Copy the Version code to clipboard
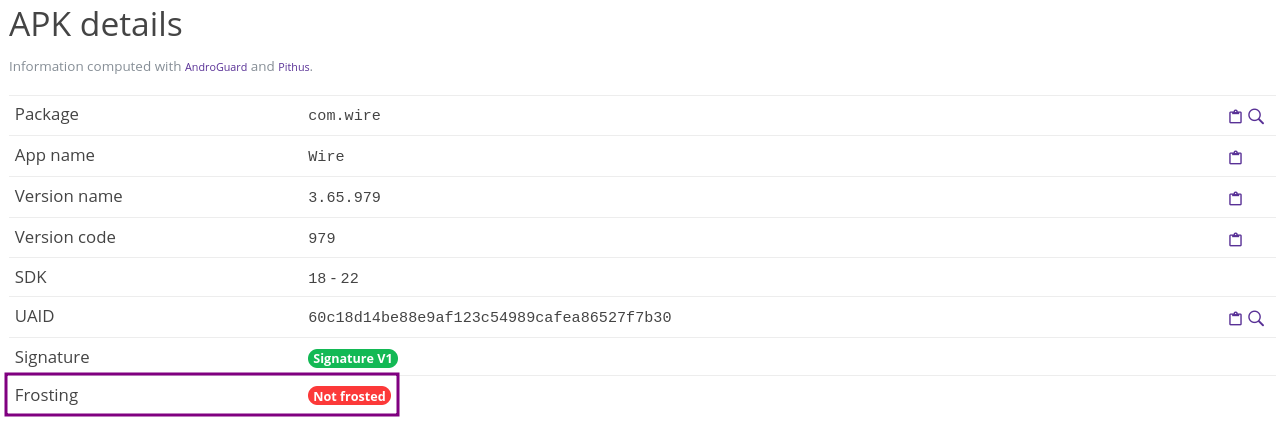This screenshot has height=422, width=1276. click(x=1235, y=240)
